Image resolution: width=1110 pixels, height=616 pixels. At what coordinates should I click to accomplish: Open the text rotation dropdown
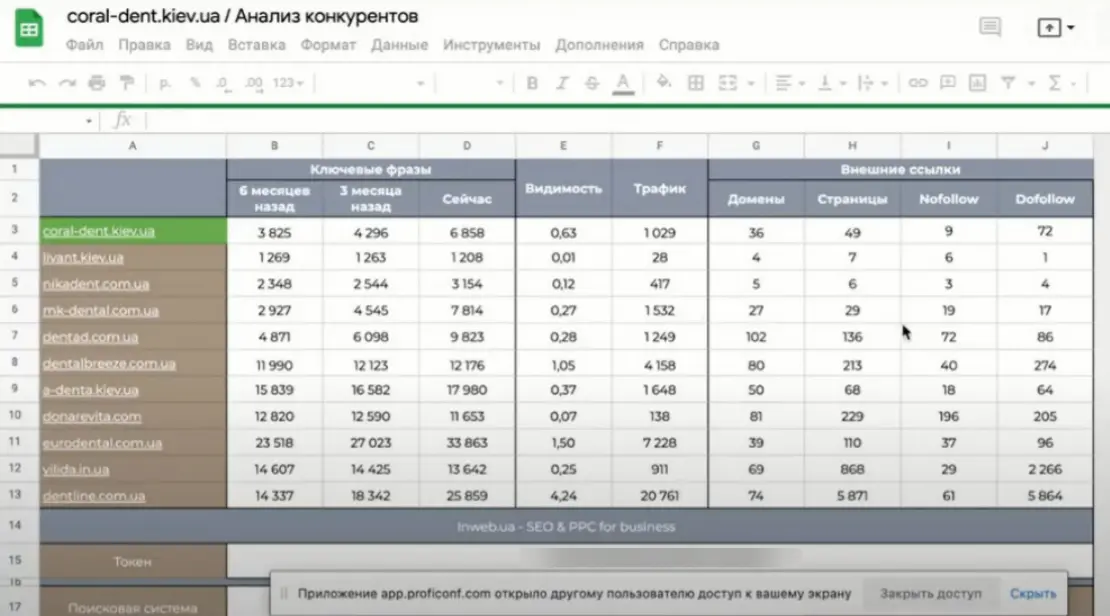[872, 83]
